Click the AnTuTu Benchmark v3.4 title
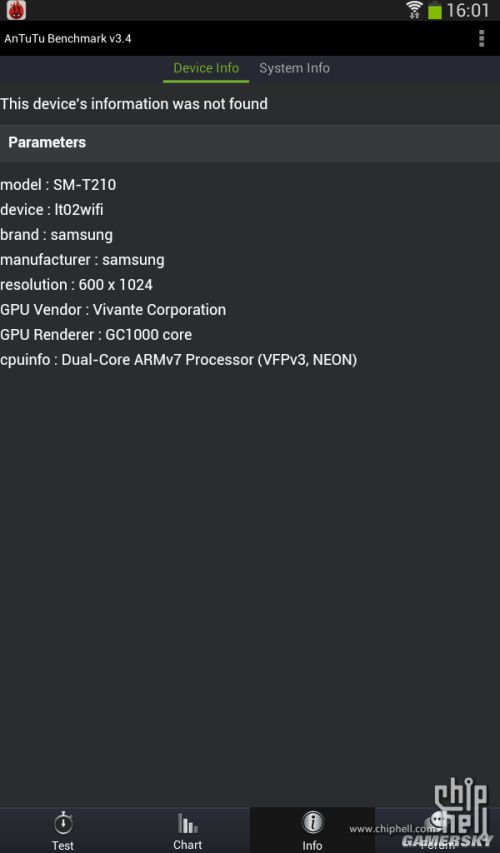The height and width of the screenshot is (853, 500). point(67,39)
